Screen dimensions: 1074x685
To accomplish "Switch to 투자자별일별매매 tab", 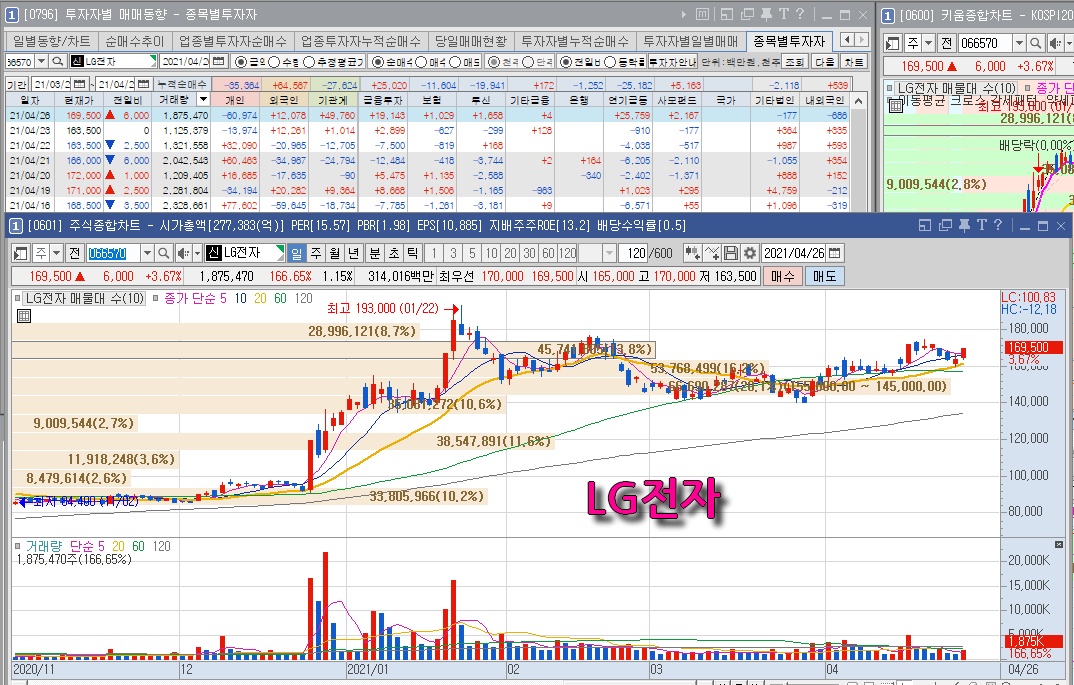I will pyautogui.click(x=690, y=42).
